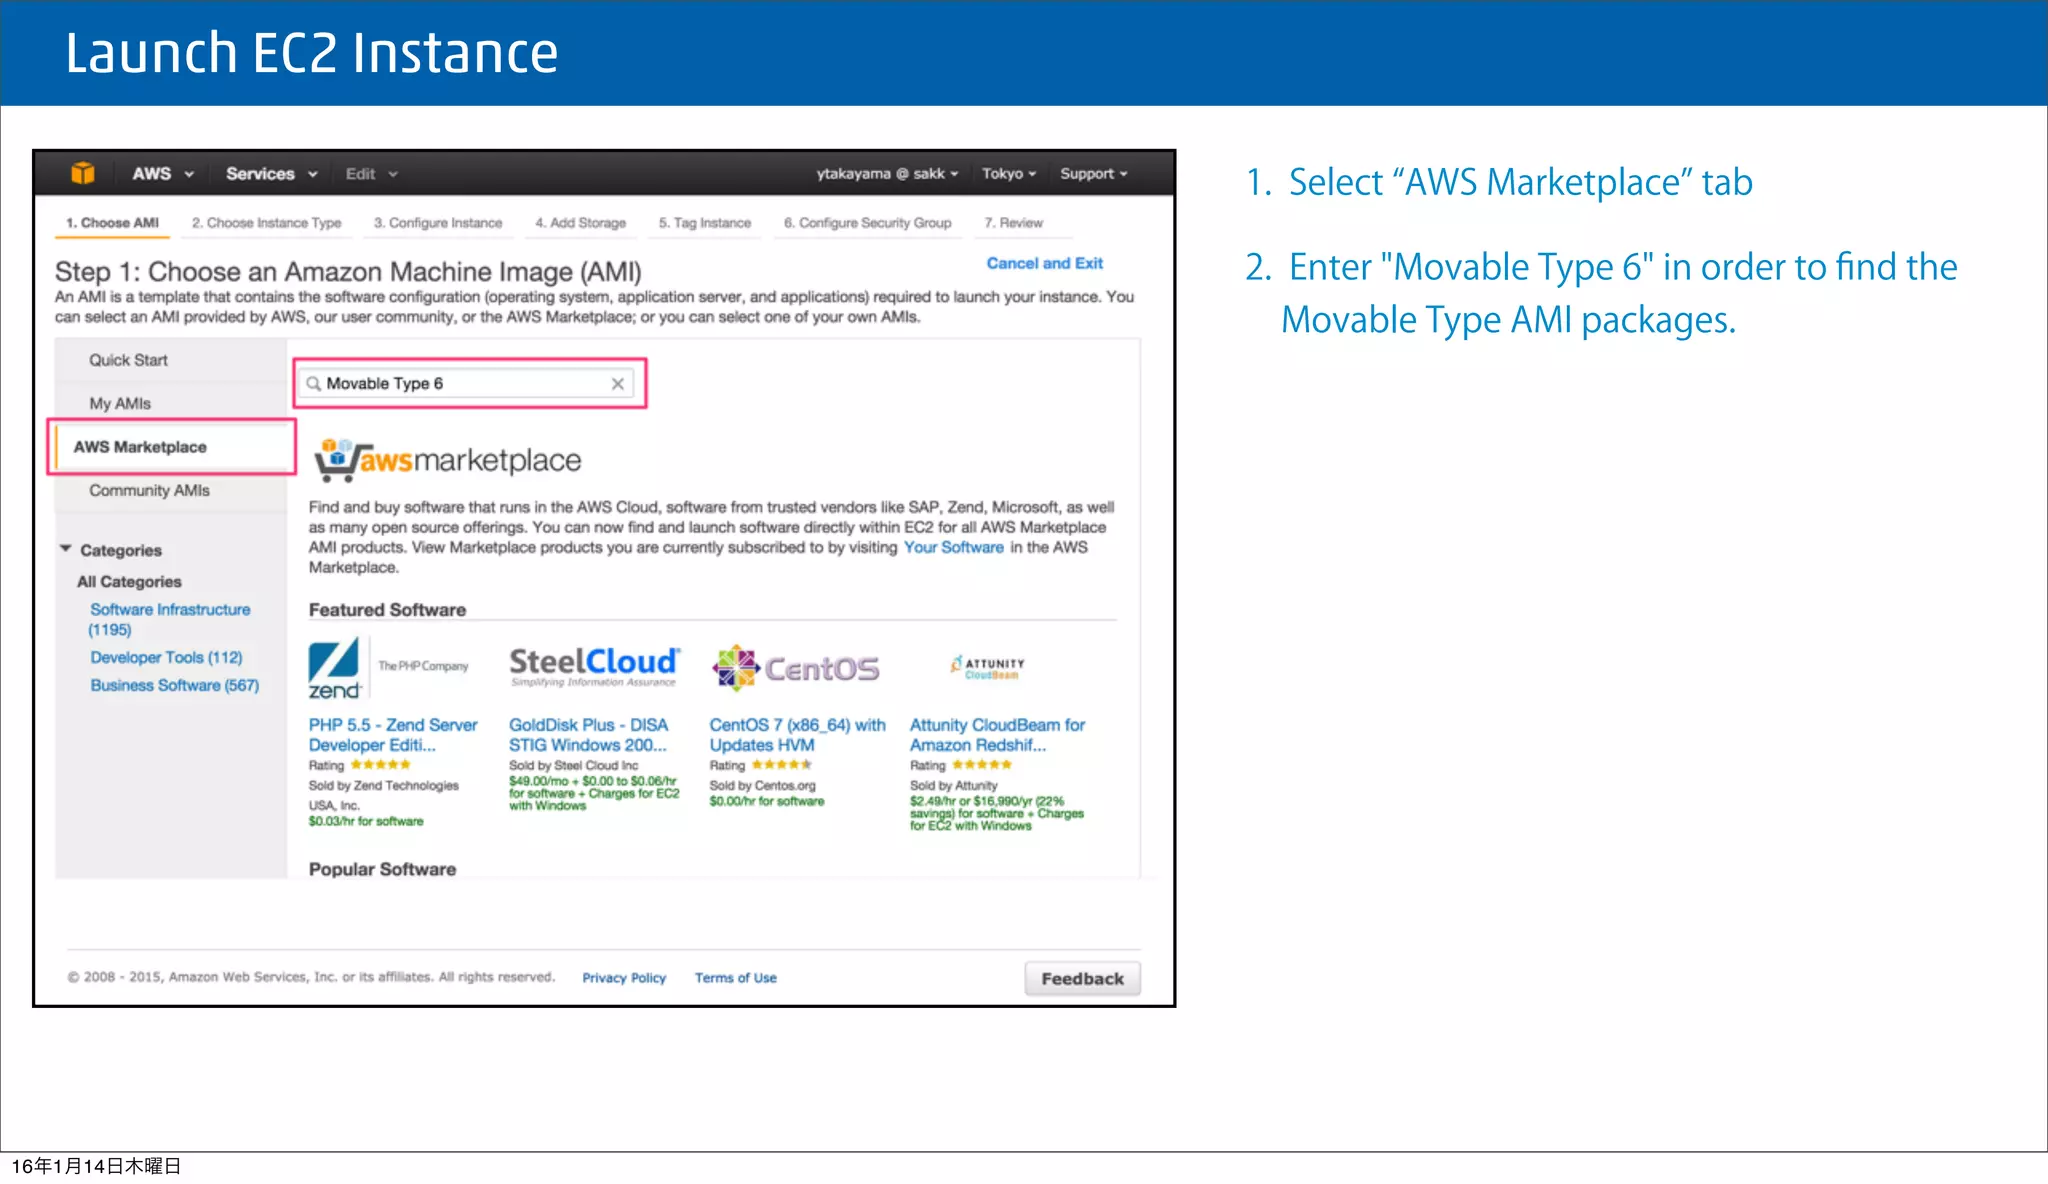The width and height of the screenshot is (2048, 1184).
Task: Open the Terms of Use link
Action: click(x=735, y=978)
